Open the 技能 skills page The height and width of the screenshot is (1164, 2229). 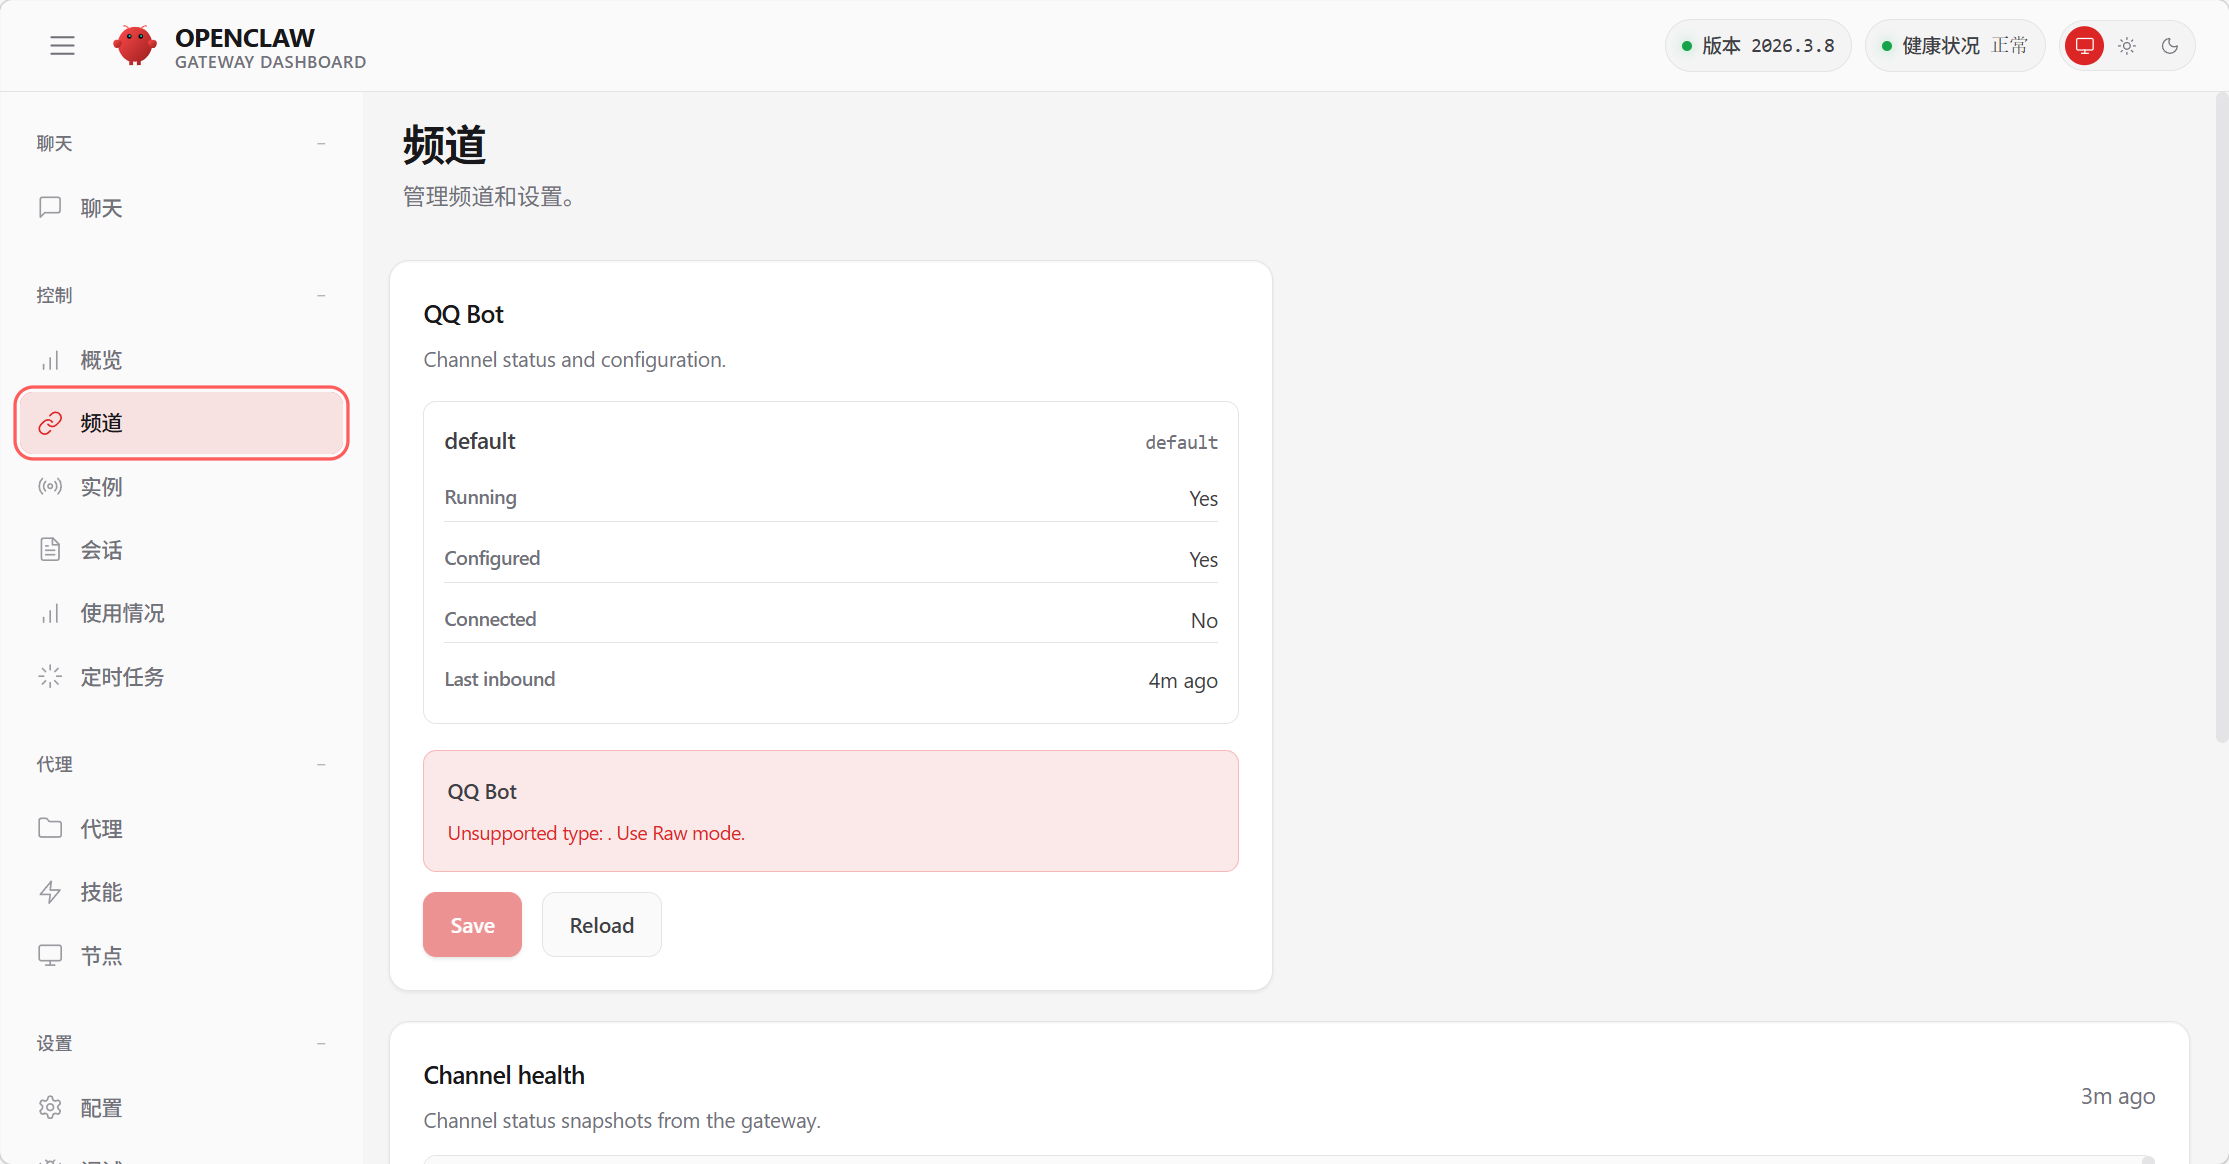pos(101,892)
